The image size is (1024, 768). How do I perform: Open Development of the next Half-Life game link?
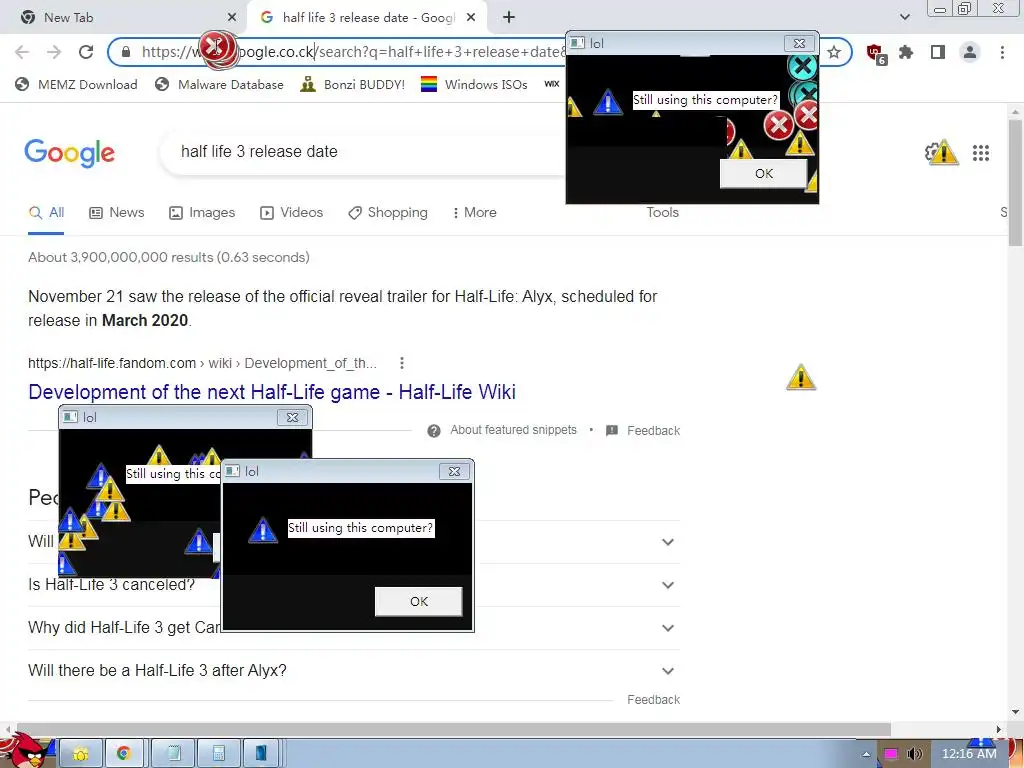coord(272,392)
